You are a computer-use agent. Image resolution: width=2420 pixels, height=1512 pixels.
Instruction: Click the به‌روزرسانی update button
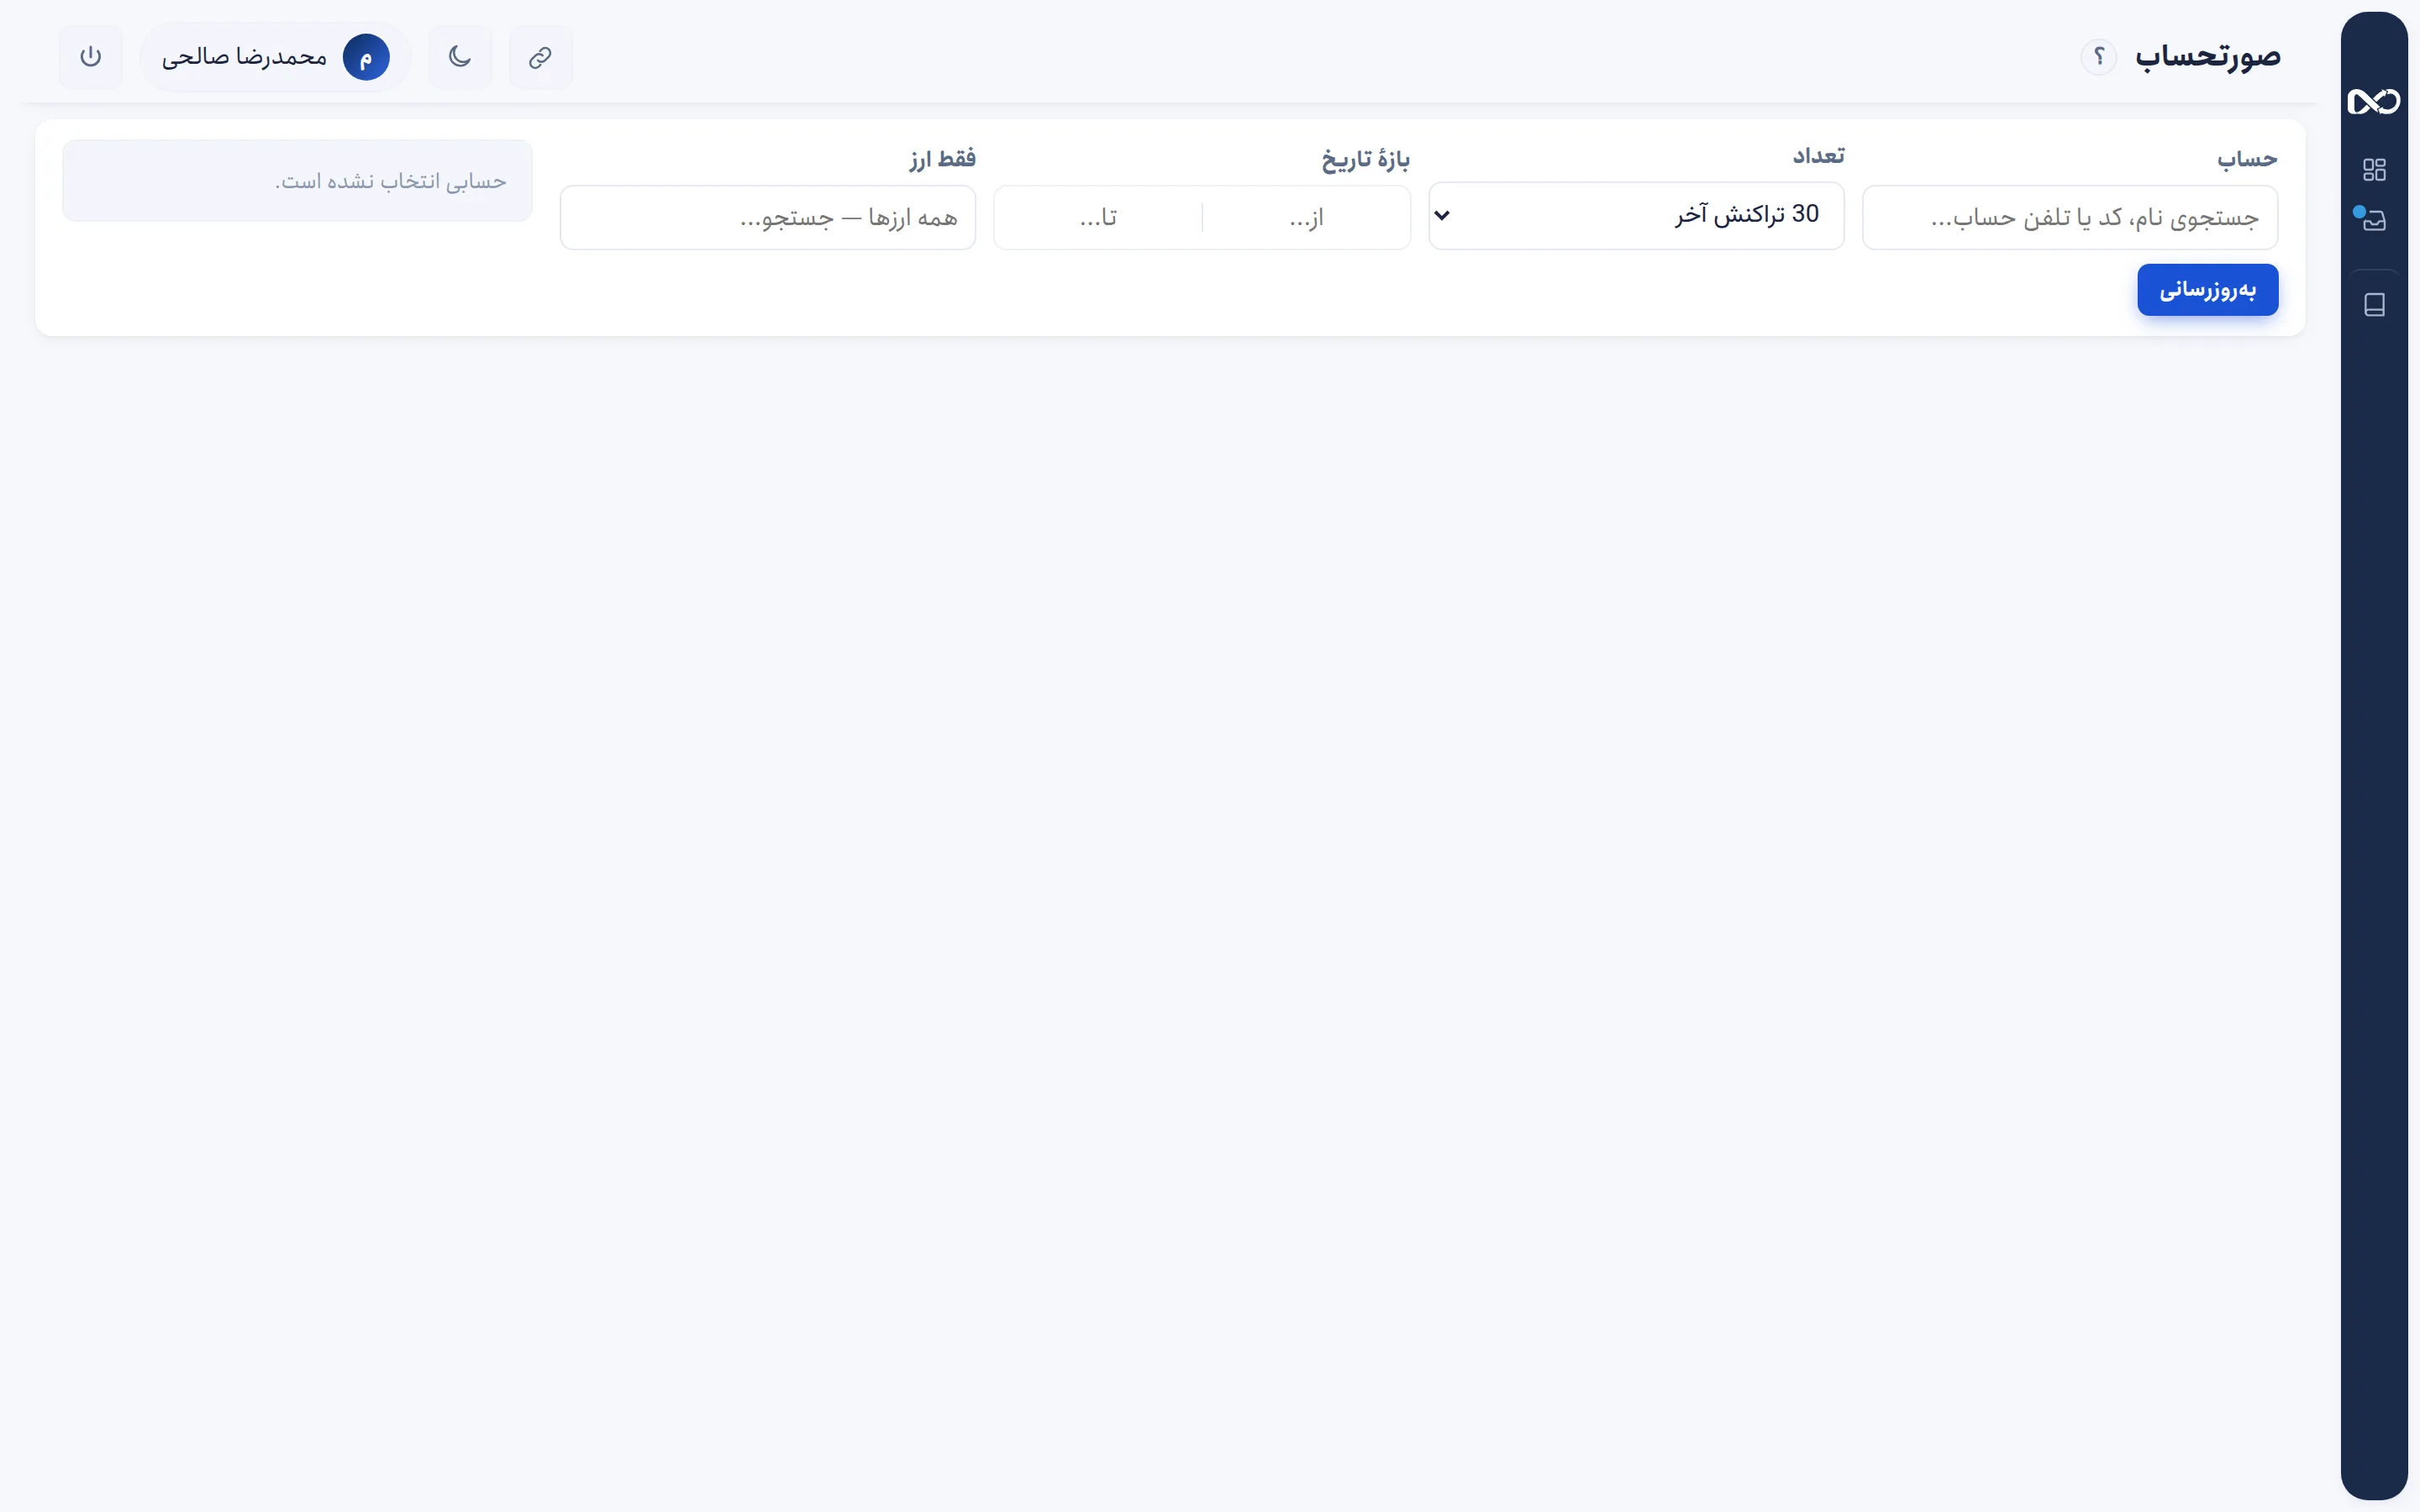tap(2207, 290)
